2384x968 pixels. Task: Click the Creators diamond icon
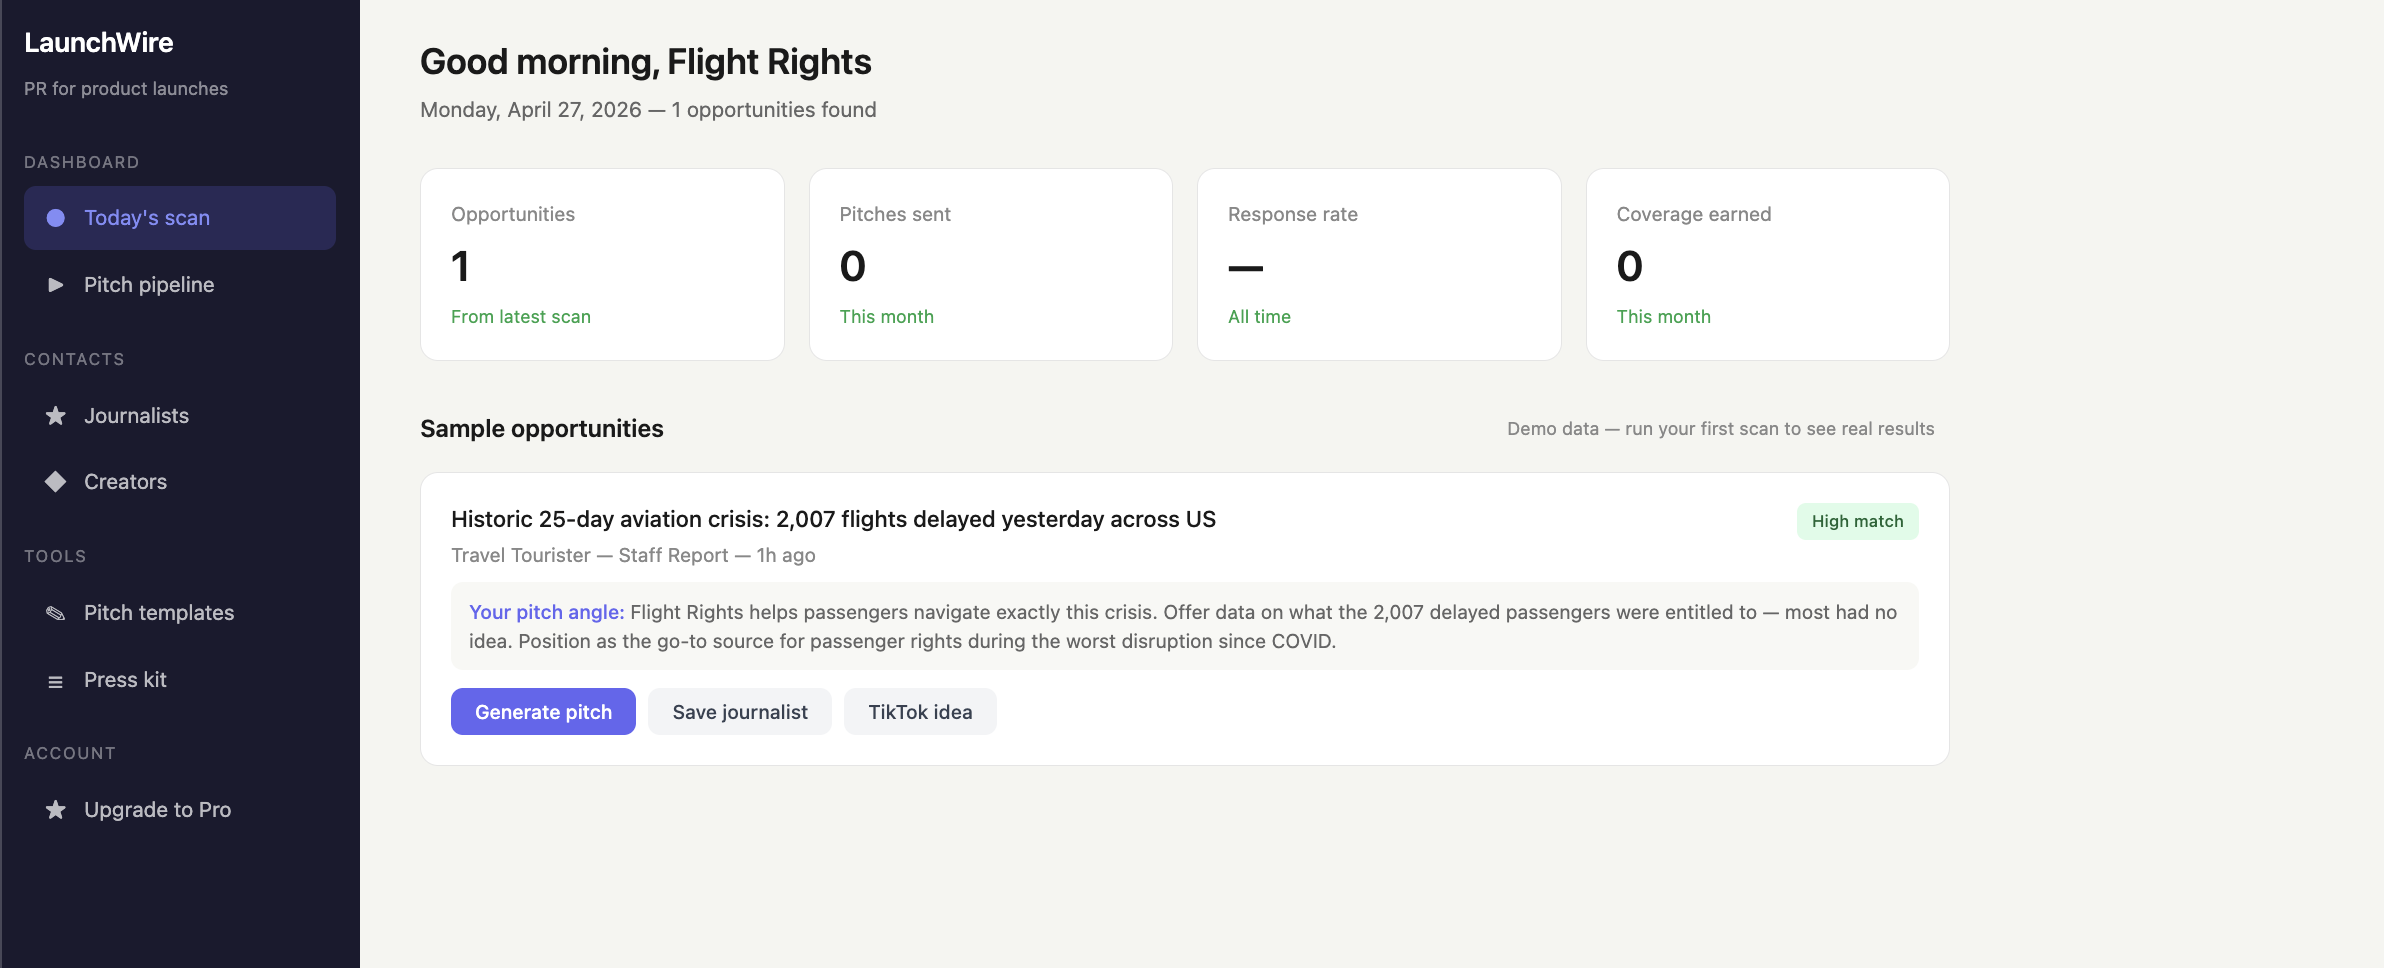[x=55, y=481]
